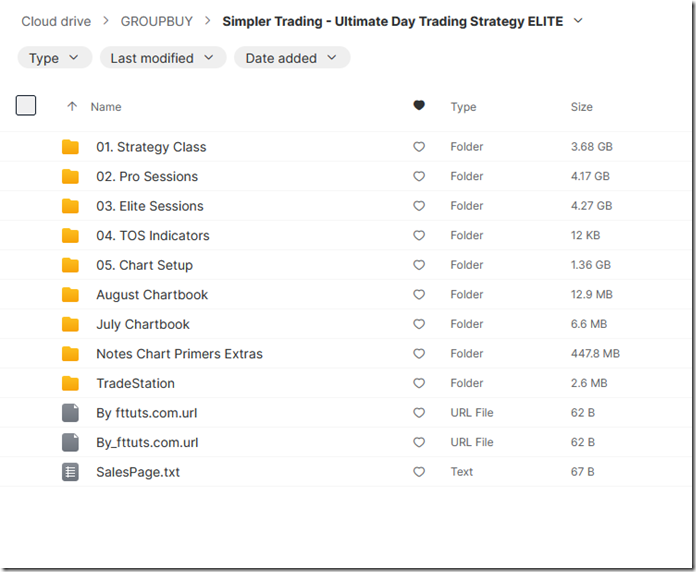Click the August Chartbook folder icon
696x572 pixels.
(x=70, y=295)
